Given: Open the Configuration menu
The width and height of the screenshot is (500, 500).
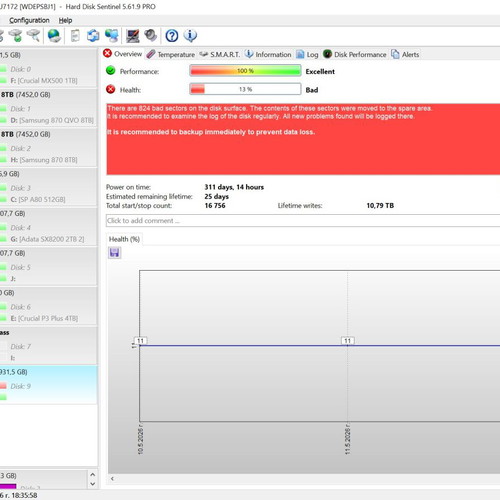Looking at the screenshot, I should click(29, 20).
